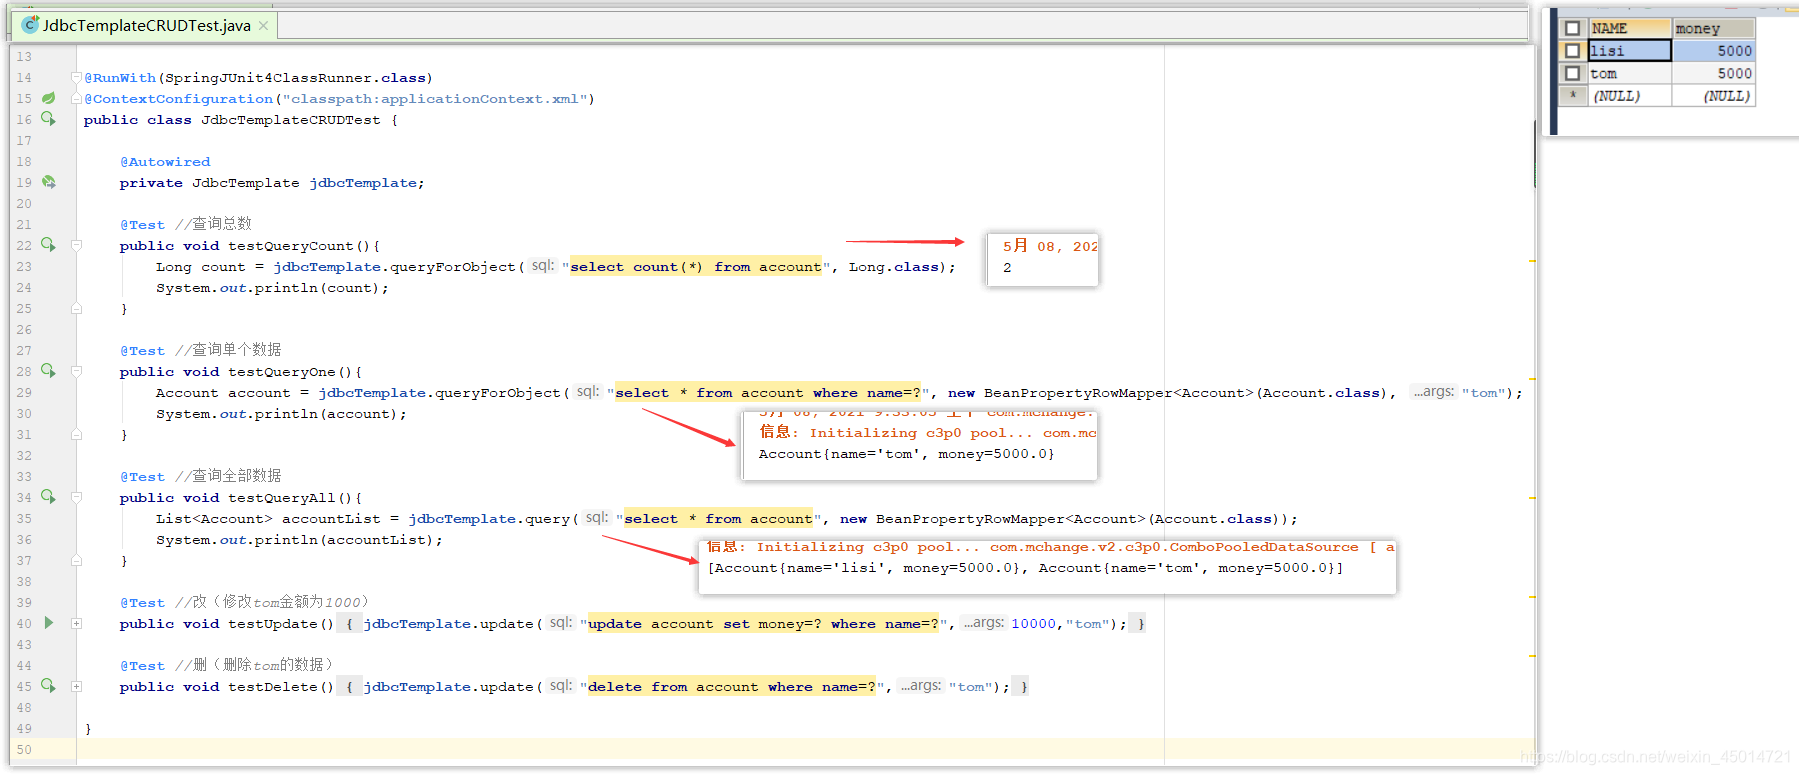Expand the folded testUpdate method on line 40
1799x775 pixels.
76,623
